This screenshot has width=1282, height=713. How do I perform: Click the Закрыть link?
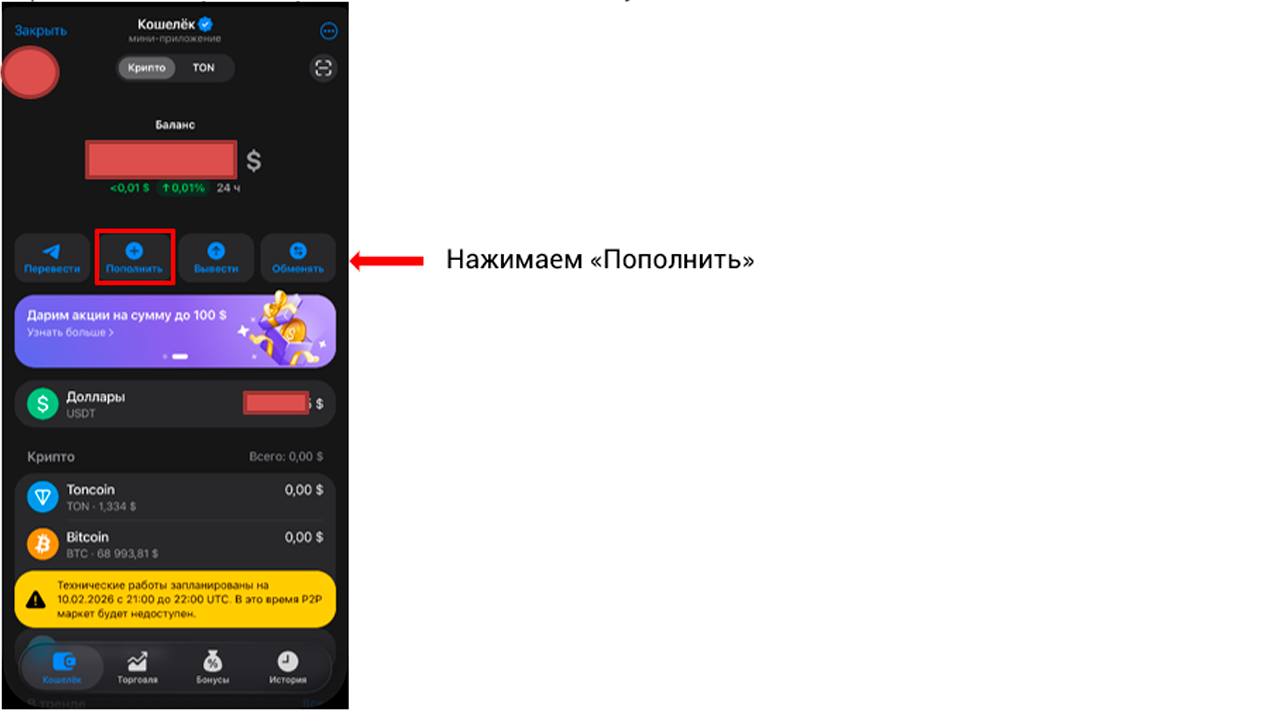(x=41, y=31)
